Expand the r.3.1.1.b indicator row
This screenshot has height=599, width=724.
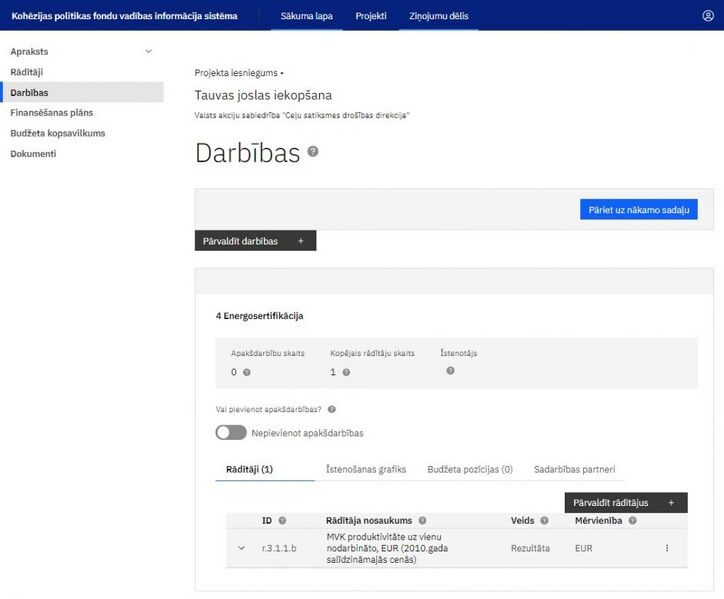point(241,548)
